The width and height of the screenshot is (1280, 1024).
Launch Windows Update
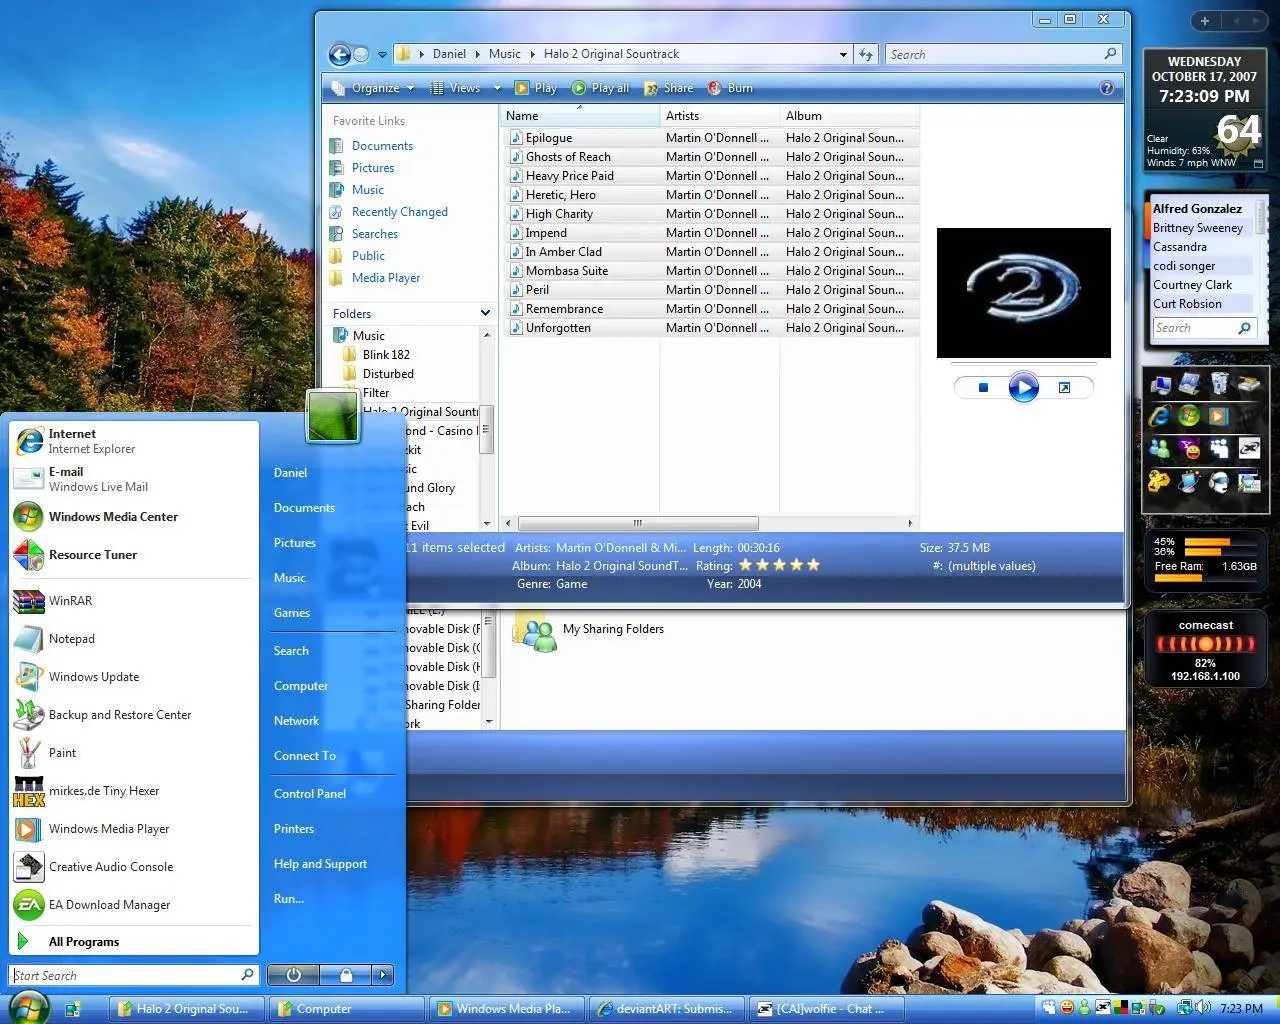click(133, 677)
